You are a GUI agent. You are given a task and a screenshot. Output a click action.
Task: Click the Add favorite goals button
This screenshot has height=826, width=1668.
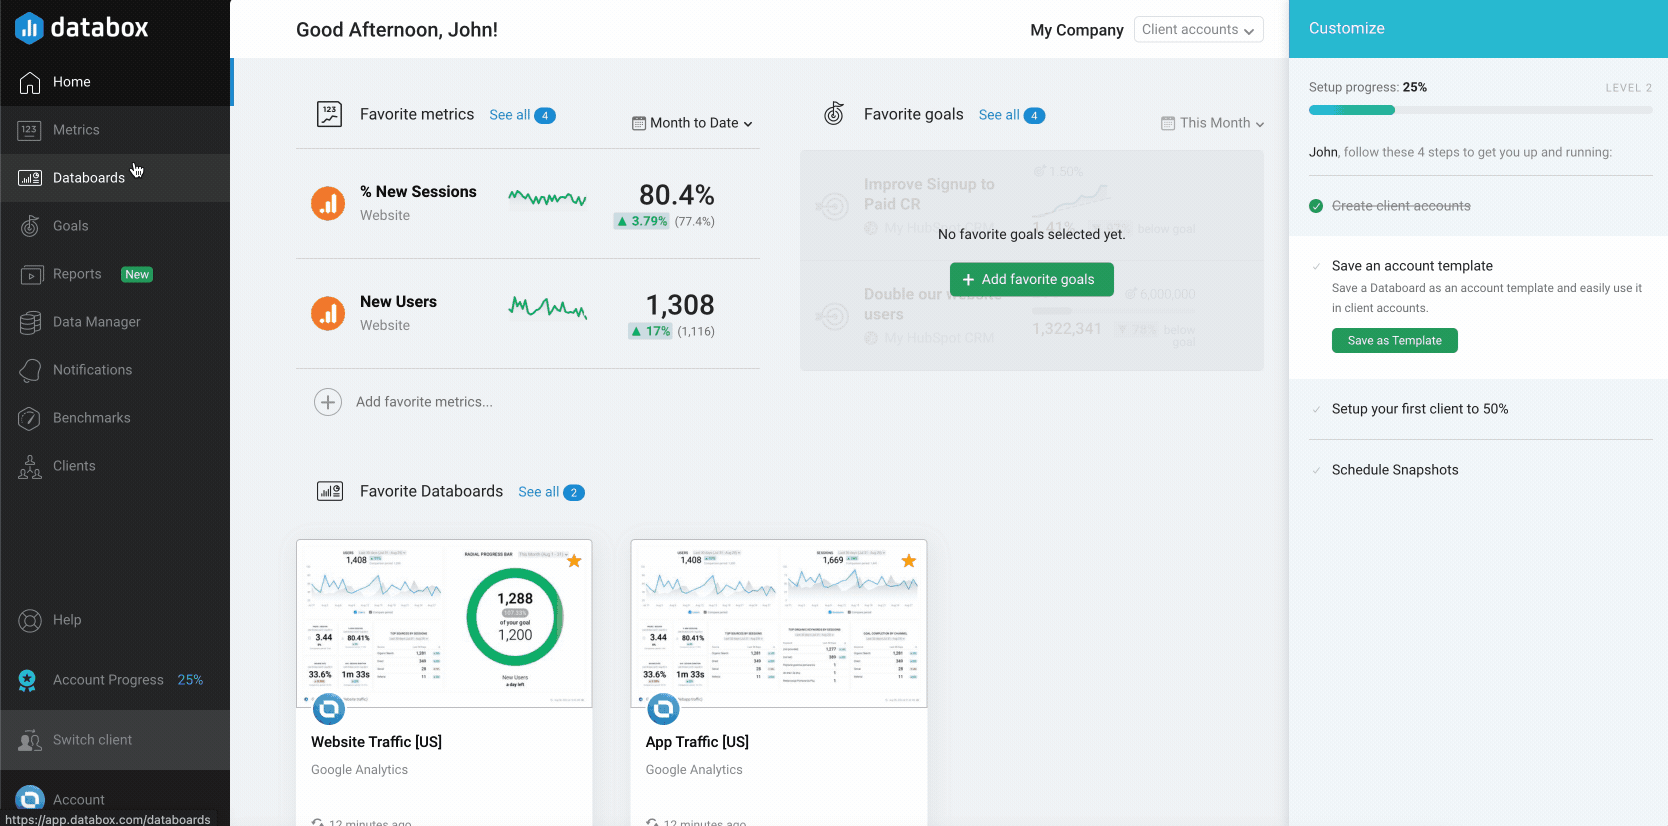click(x=1031, y=280)
